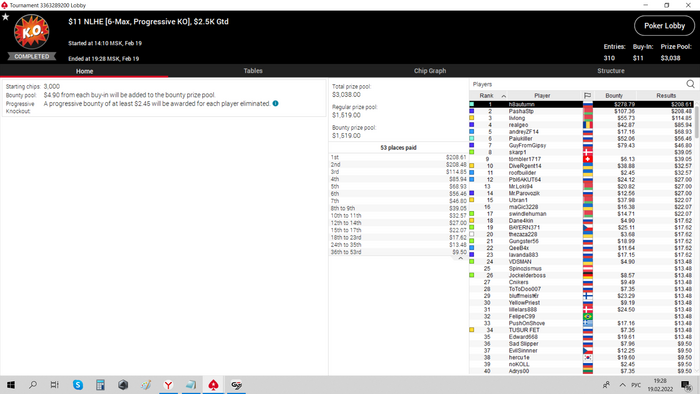The width and height of the screenshot is (700, 394).
Task: Click the cyan color tag of h8autumn
Action: 471,104
